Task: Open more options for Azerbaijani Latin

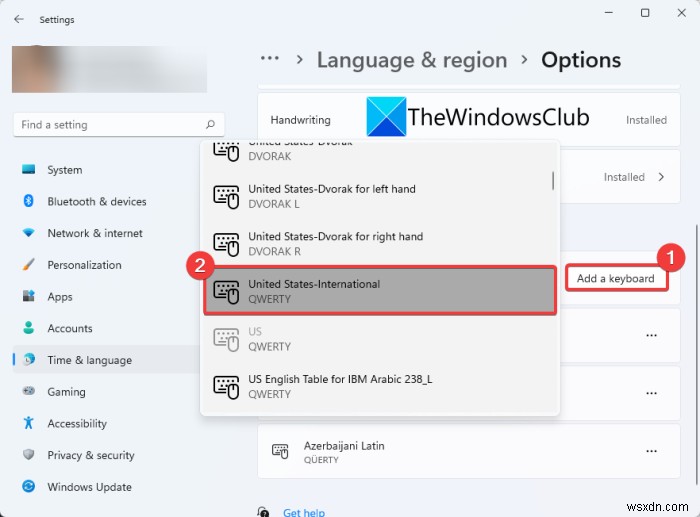Action: [651, 451]
